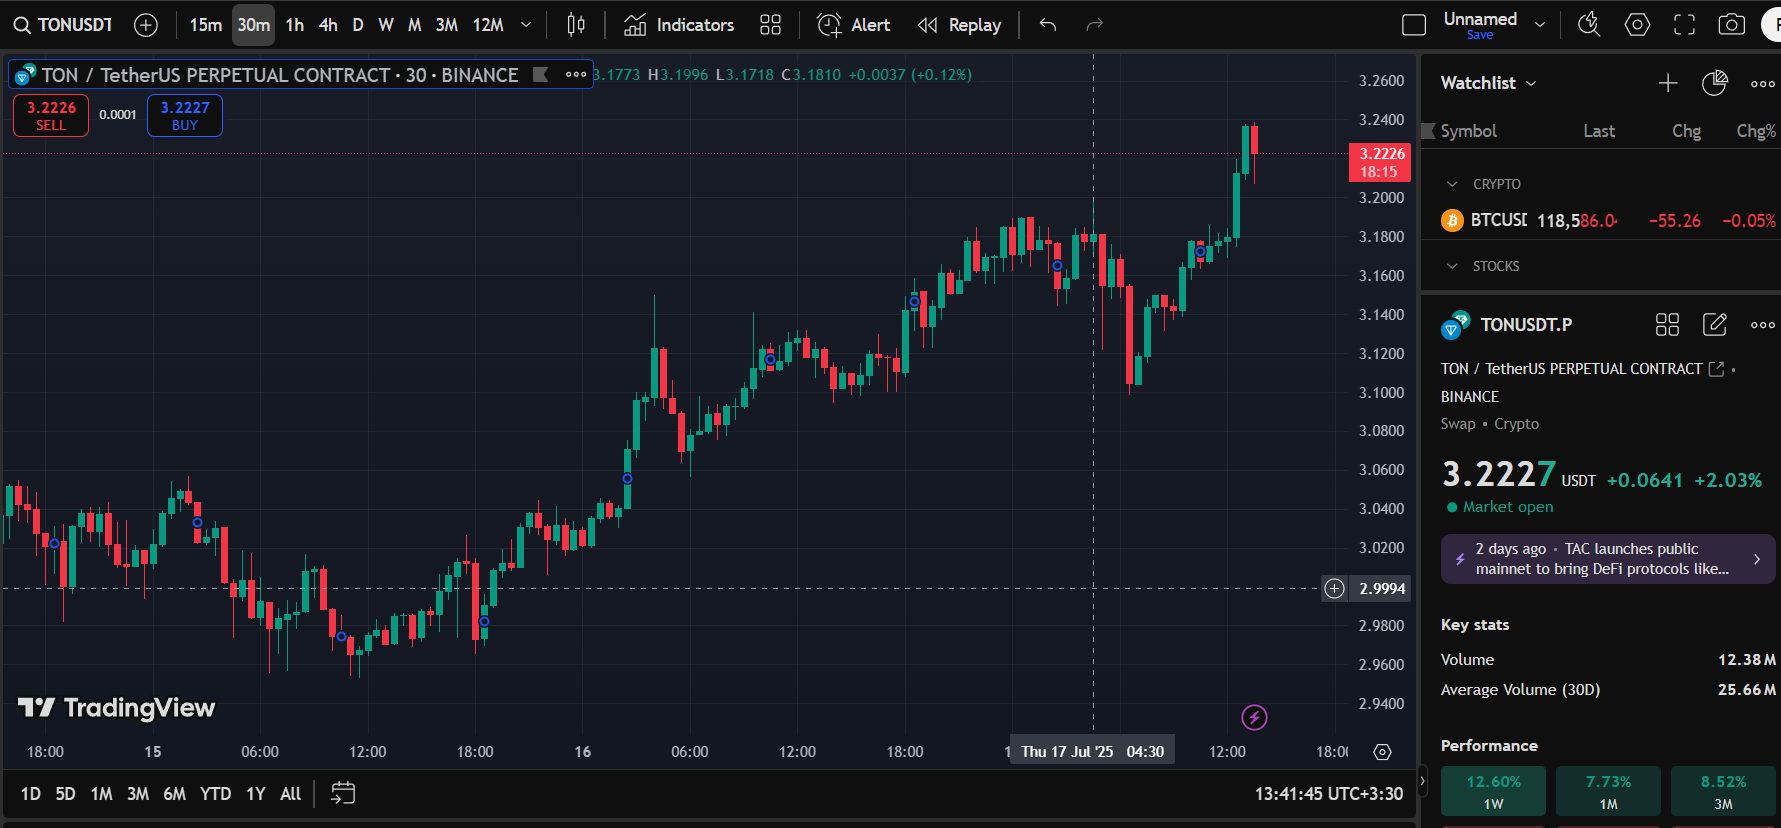
Task: Click the 3.2226 SELL button
Action: tap(51, 115)
